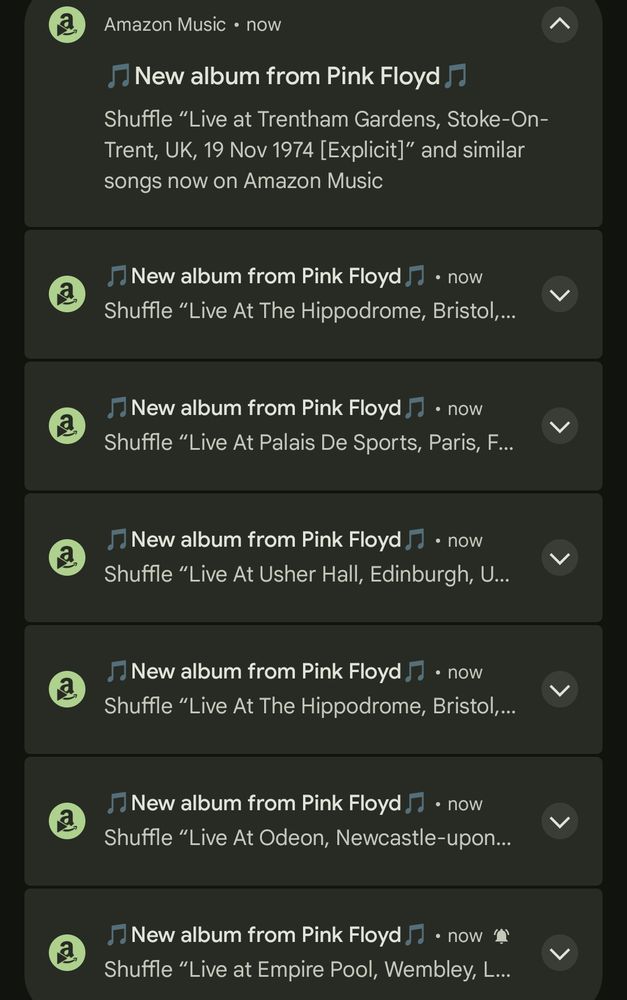This screenshot has height=1000, width=627.
Task: Tap the Amazon Music icon on the Usher Hall Edinburgh notification
Action: (x=66, y=557)
